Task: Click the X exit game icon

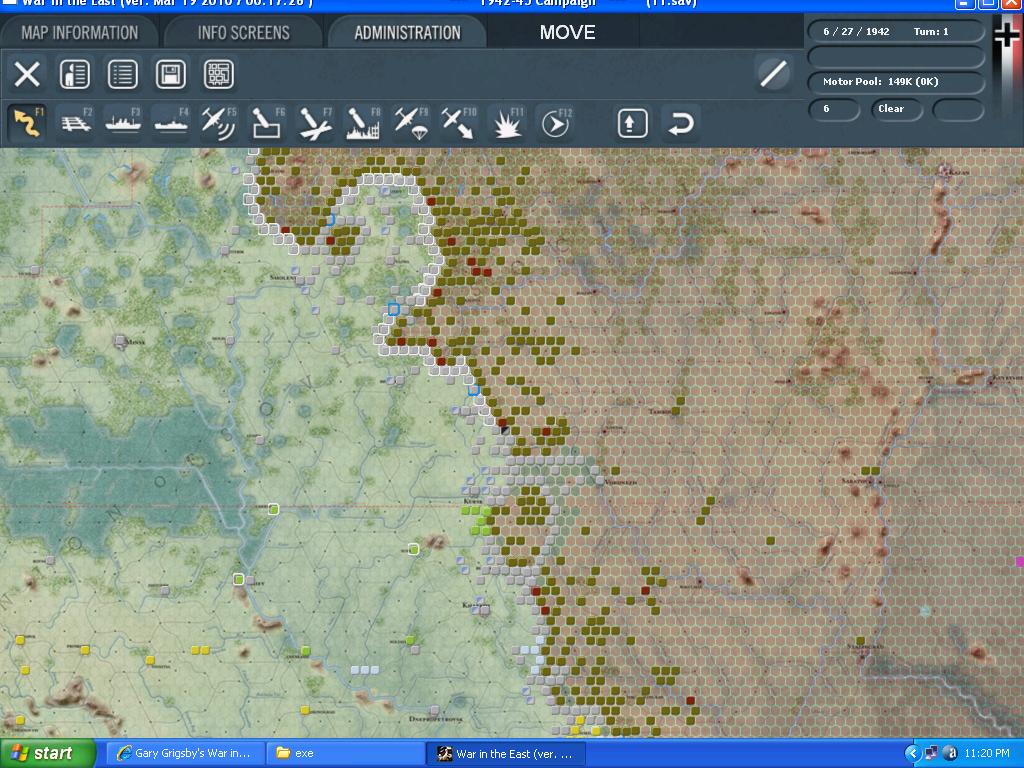Action: [27, 74]
